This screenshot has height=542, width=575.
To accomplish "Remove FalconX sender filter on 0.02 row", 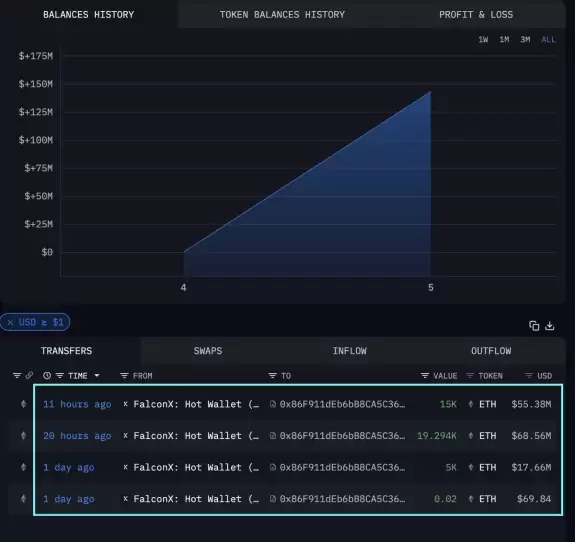I will point(125,498).
